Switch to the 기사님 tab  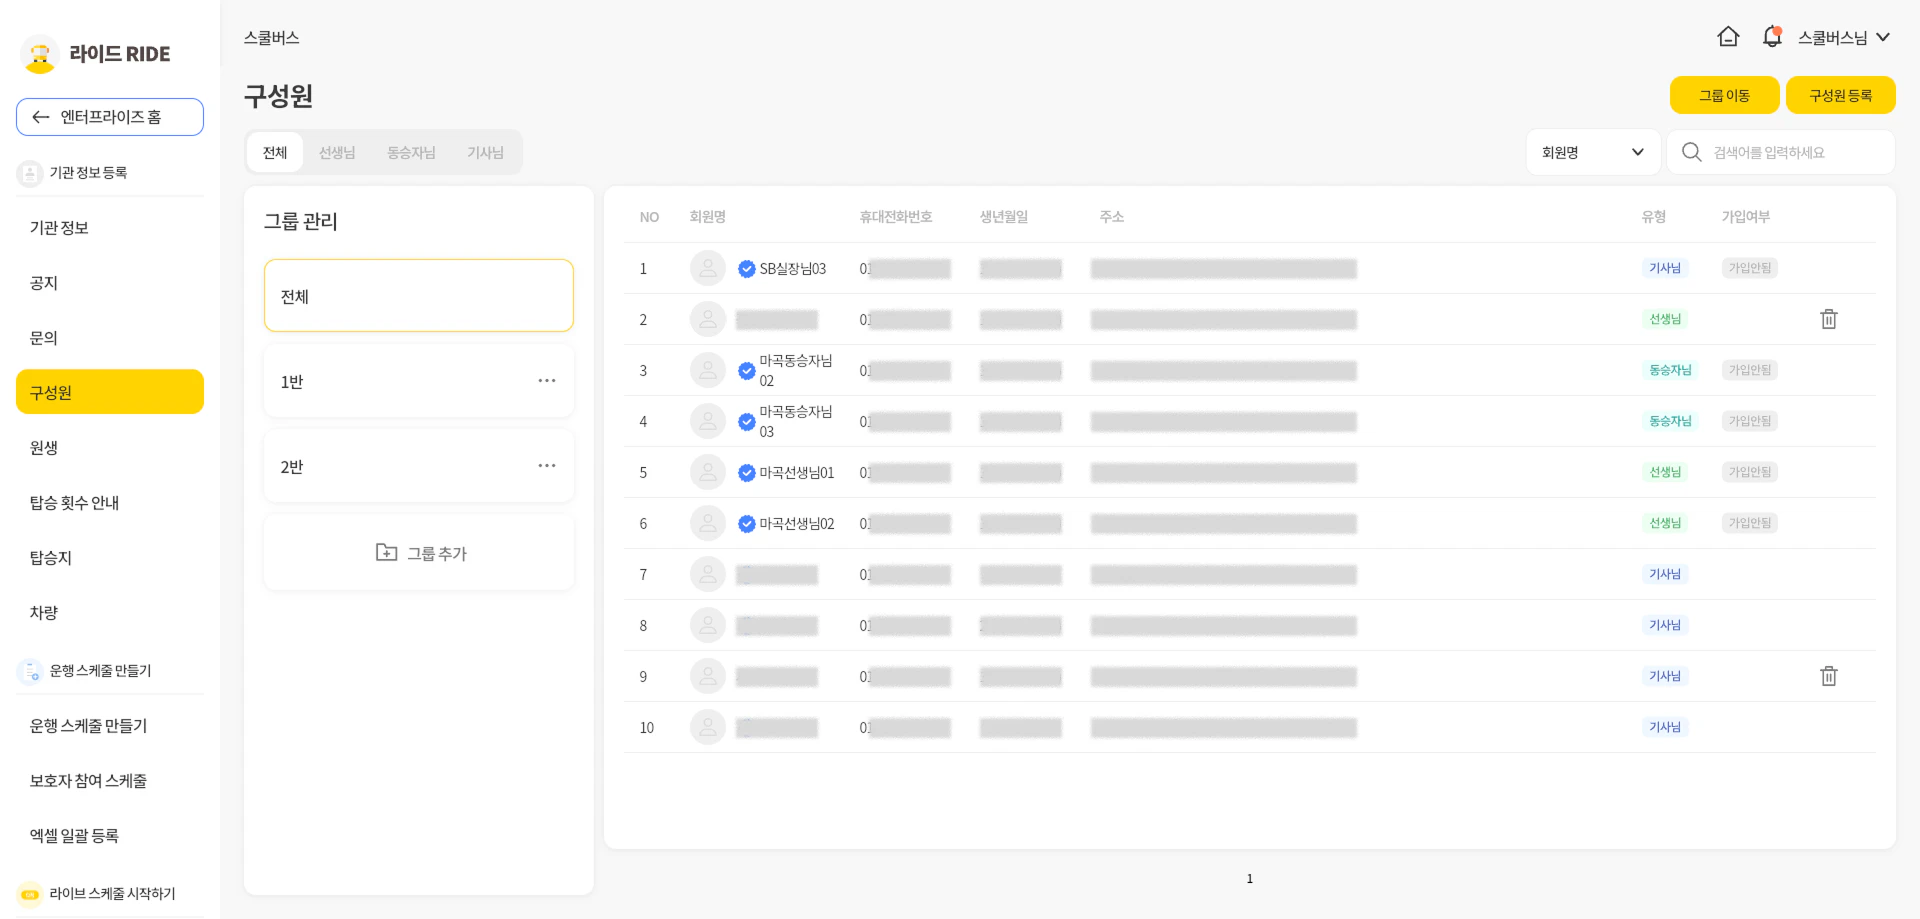(485, 153)
